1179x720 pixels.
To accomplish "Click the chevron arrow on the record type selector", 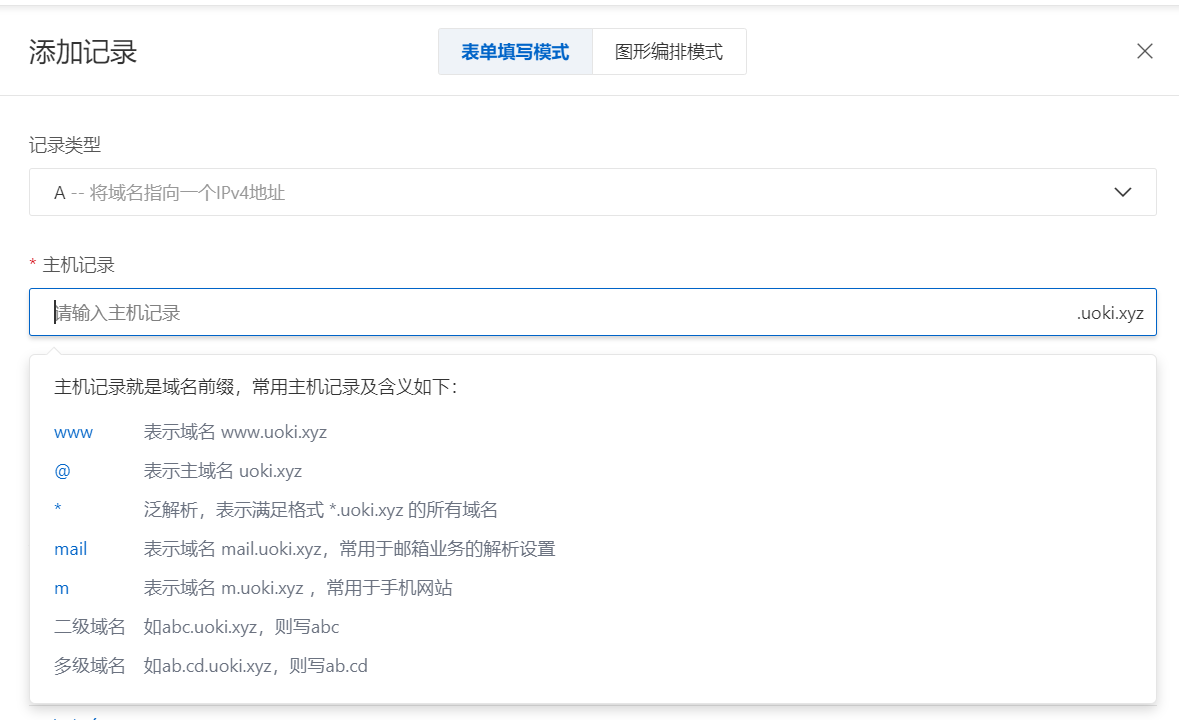I will [1122, 192].
